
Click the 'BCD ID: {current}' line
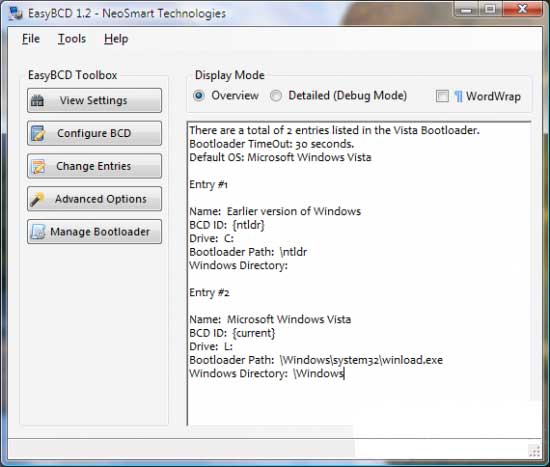(232, 333)
